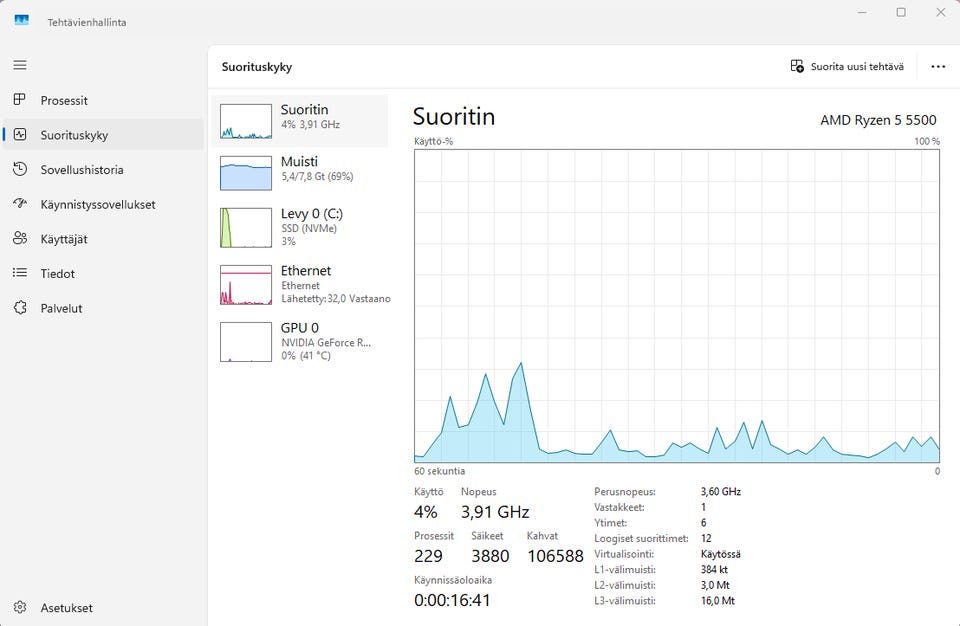Click the AMD Ryzen 5 5500 label

click(878, 119)
